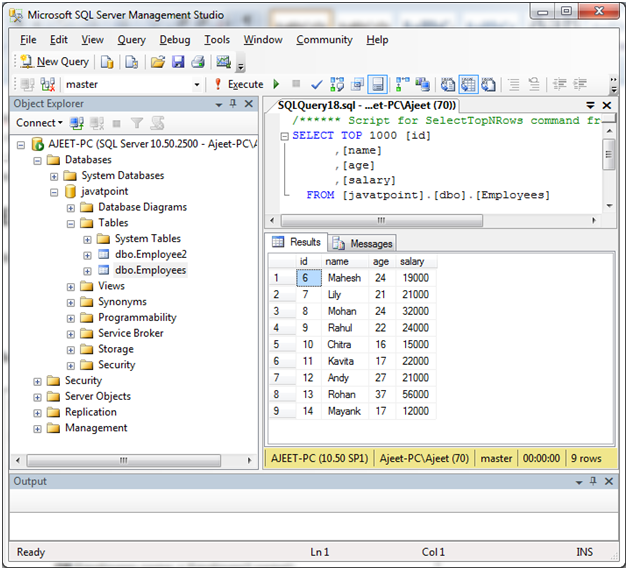Click the query editor vertical scrollbar thumb
This screenshot has height=570, width=628.
[x=609, y=155]
